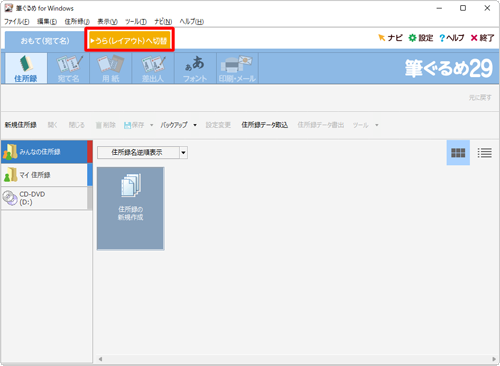Open the フォント font icon
This screenshot has width=500, height=366.
coord(195,68)
